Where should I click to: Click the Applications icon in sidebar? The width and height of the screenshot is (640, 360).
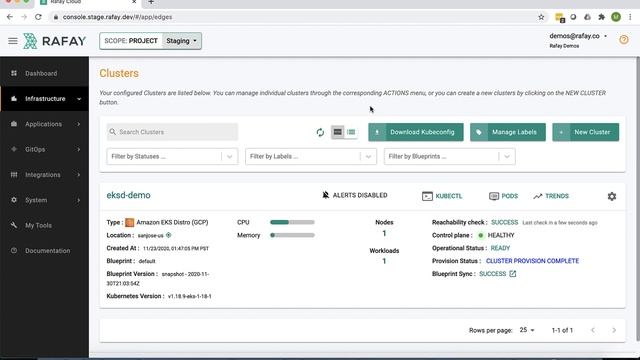click(x=14, y=124)
